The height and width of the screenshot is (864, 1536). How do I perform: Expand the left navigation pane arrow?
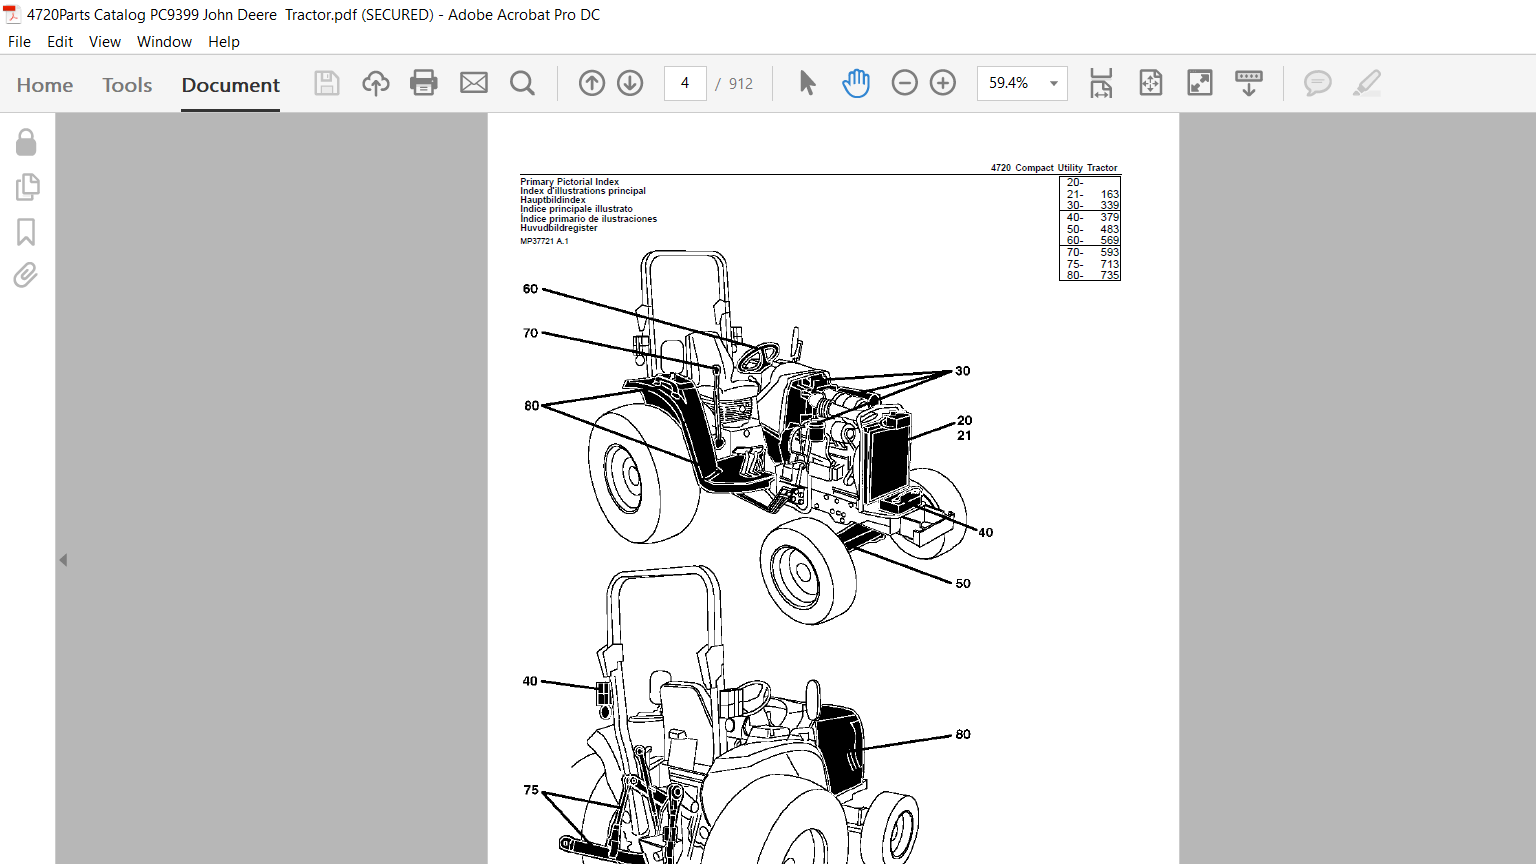63,560
